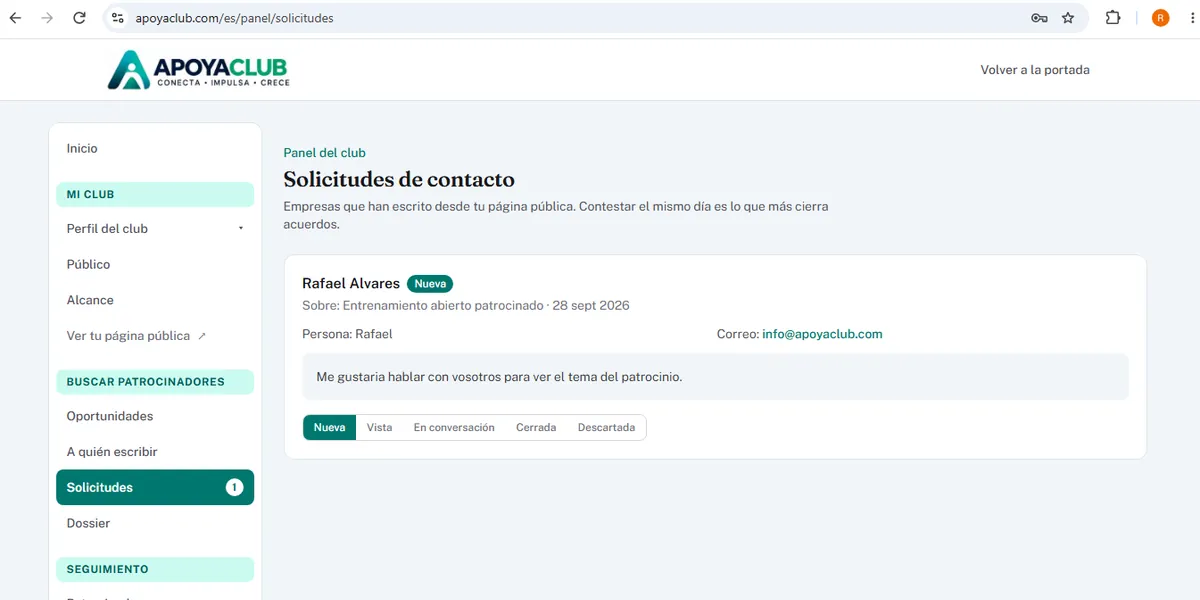
Task: Open the Público sidebar item
Action: (x=155, y=265)
